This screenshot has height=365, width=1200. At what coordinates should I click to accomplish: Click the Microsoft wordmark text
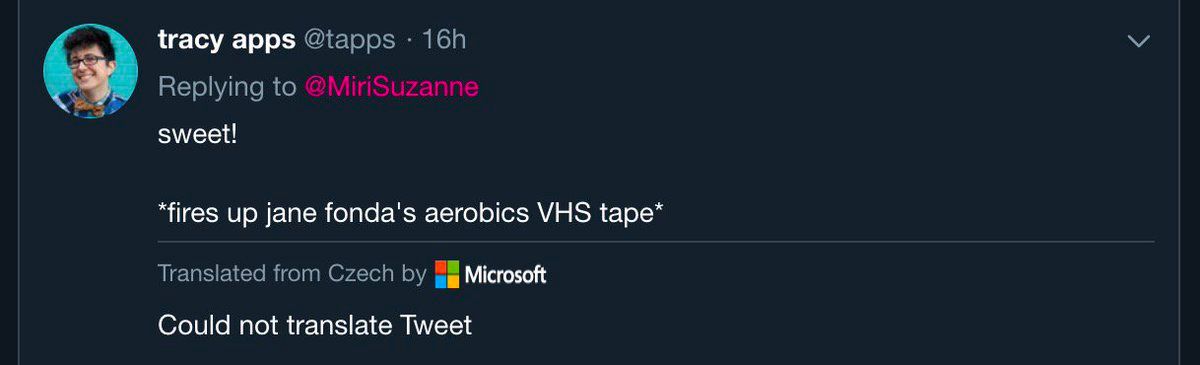pos(505,274)
